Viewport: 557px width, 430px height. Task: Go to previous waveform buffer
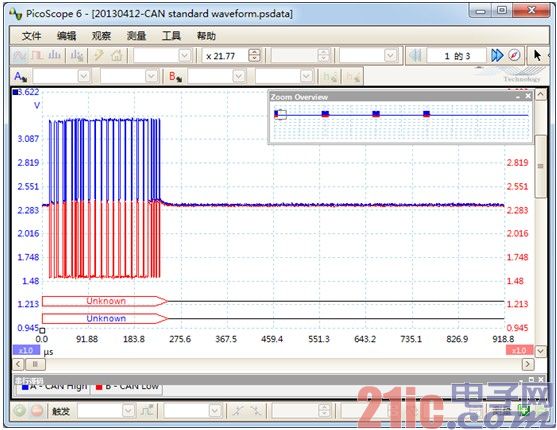coord(415,55)
